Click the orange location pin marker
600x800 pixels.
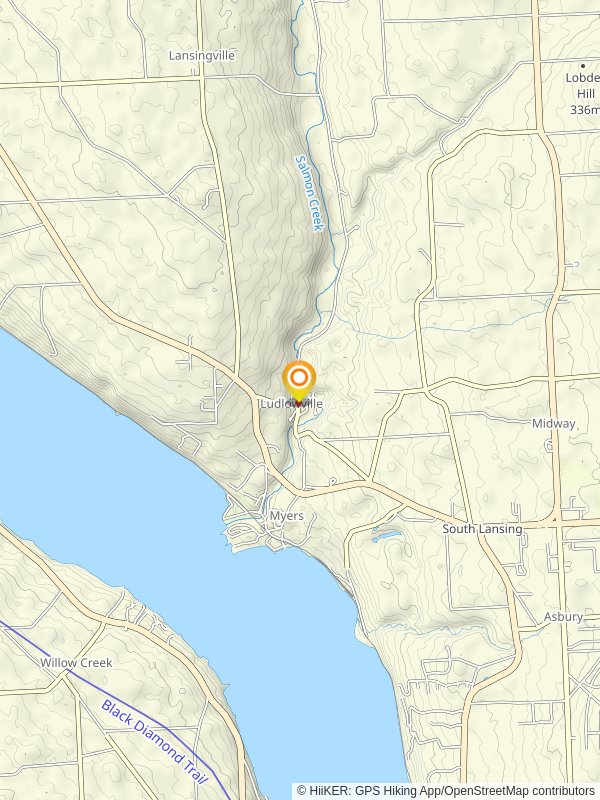(299, 383)
